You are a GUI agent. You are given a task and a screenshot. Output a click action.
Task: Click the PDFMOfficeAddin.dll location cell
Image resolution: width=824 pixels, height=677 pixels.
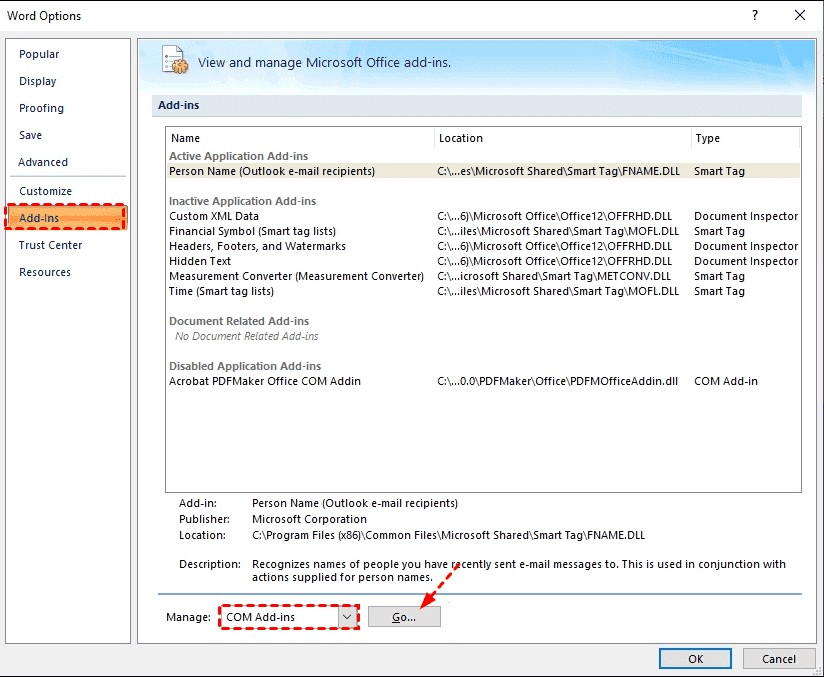point(558,382)
